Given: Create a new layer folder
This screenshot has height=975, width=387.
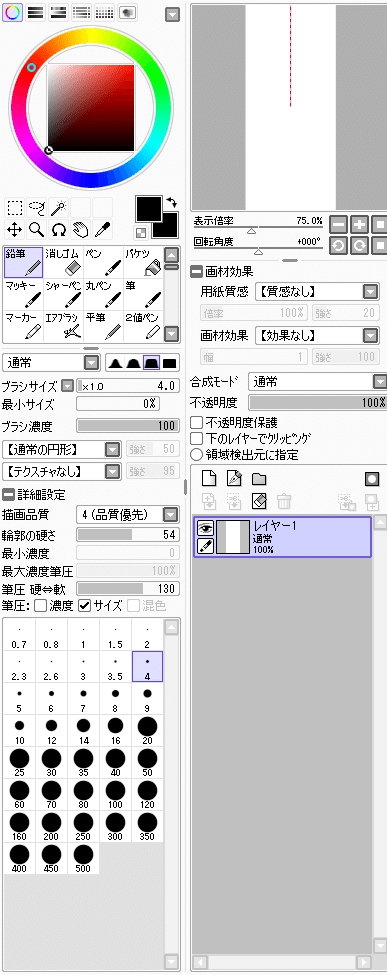Looking at the screenshot, I should pyautogui.click(x=259, y=479).
